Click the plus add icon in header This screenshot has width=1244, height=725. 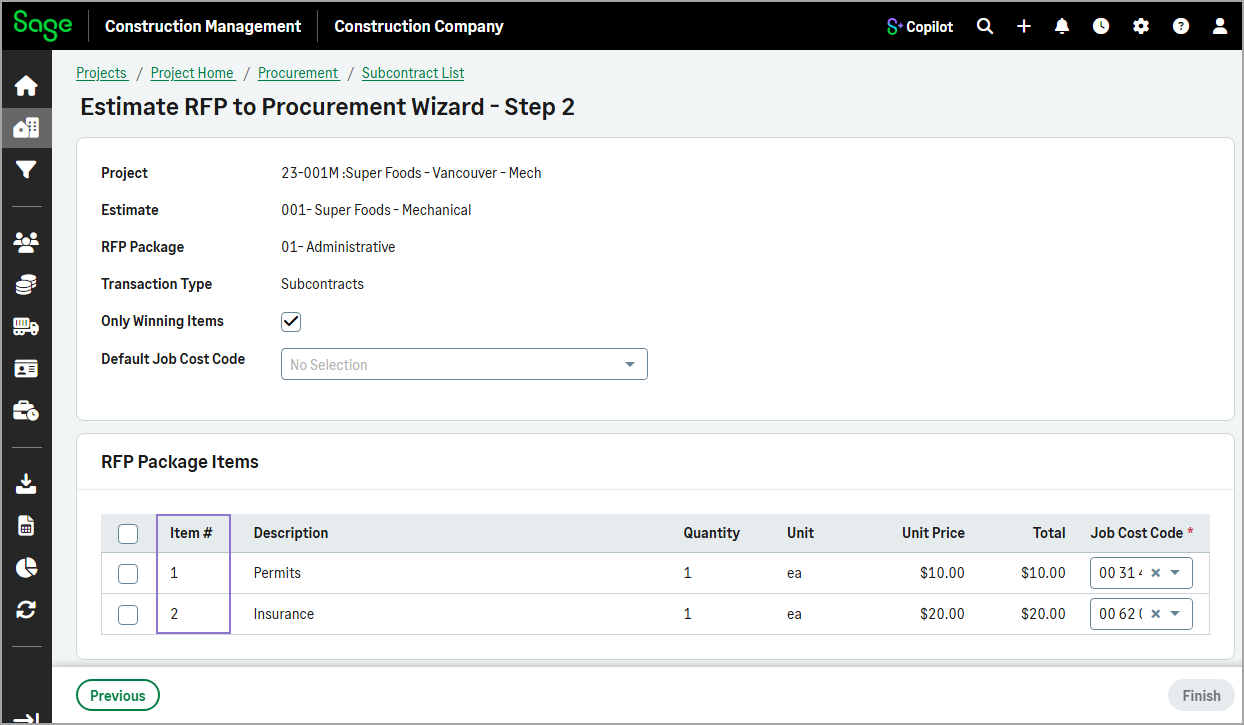click(x=1024, y=26)
